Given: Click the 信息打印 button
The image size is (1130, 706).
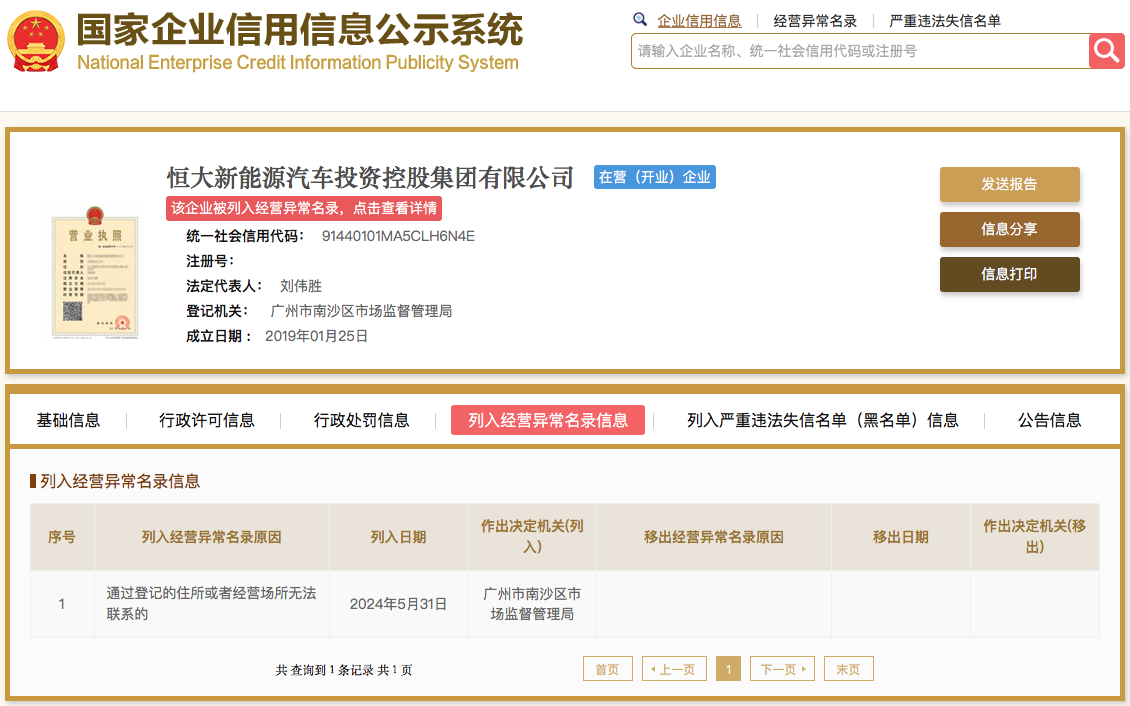Looking at the screenshot, I should (1010, 274).
